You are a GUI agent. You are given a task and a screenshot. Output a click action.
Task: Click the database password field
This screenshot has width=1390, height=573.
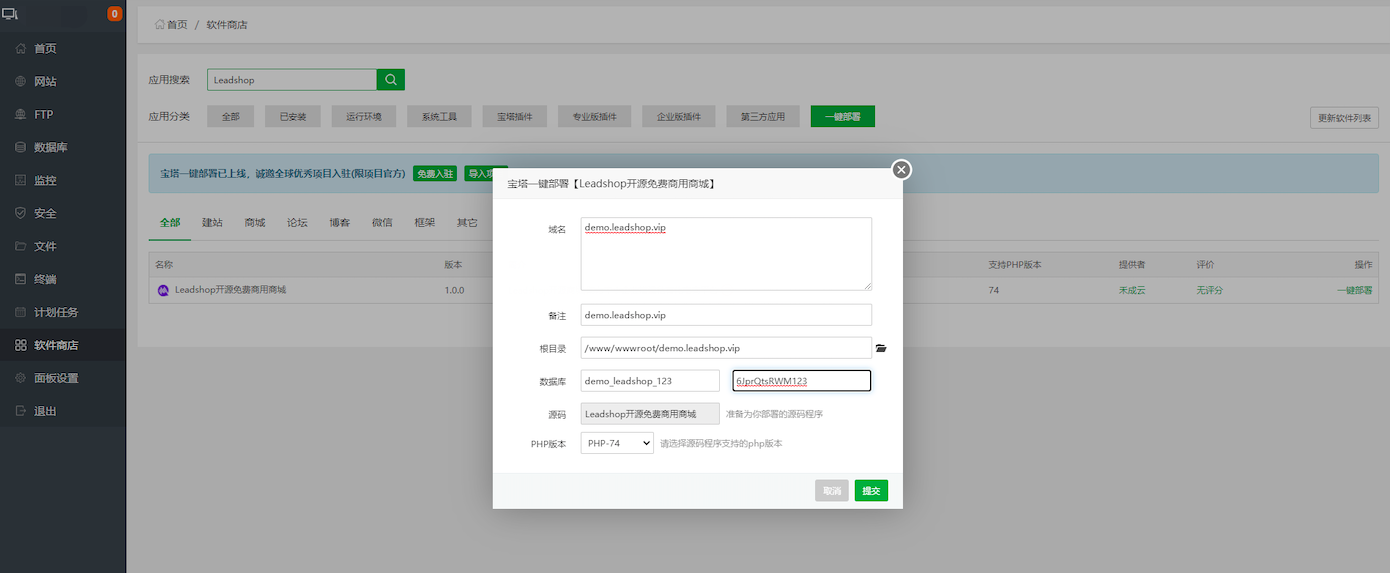[x=802, y=381]
